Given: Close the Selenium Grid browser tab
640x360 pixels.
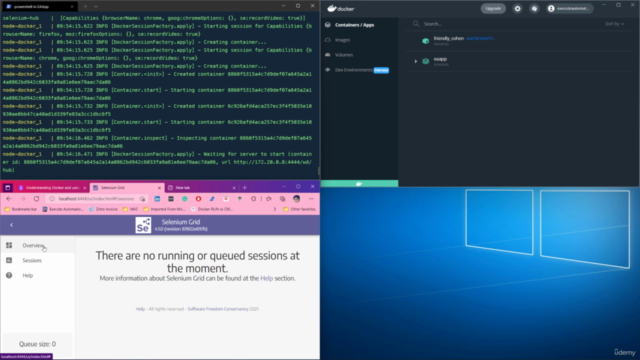Looking at the screenshot, I should tap(159, 188).
